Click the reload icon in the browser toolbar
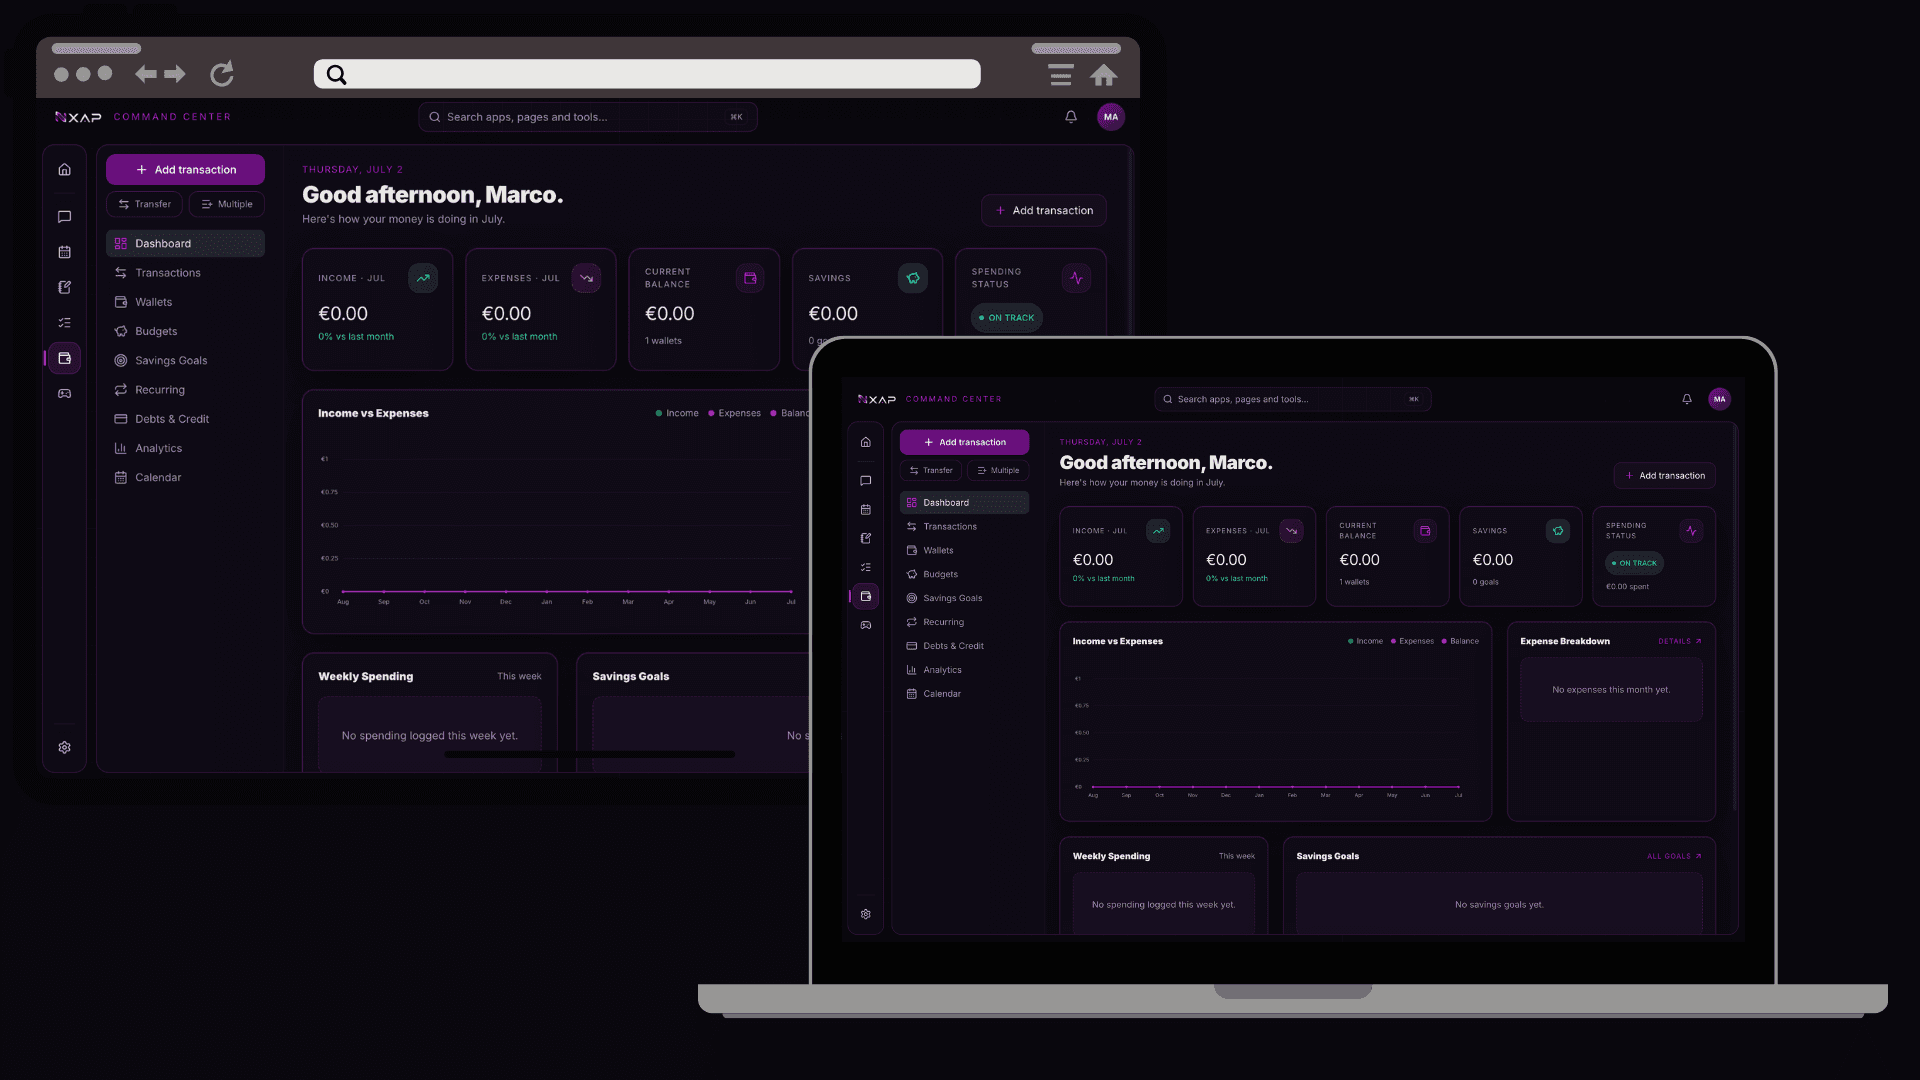 (x=222, y=74)
